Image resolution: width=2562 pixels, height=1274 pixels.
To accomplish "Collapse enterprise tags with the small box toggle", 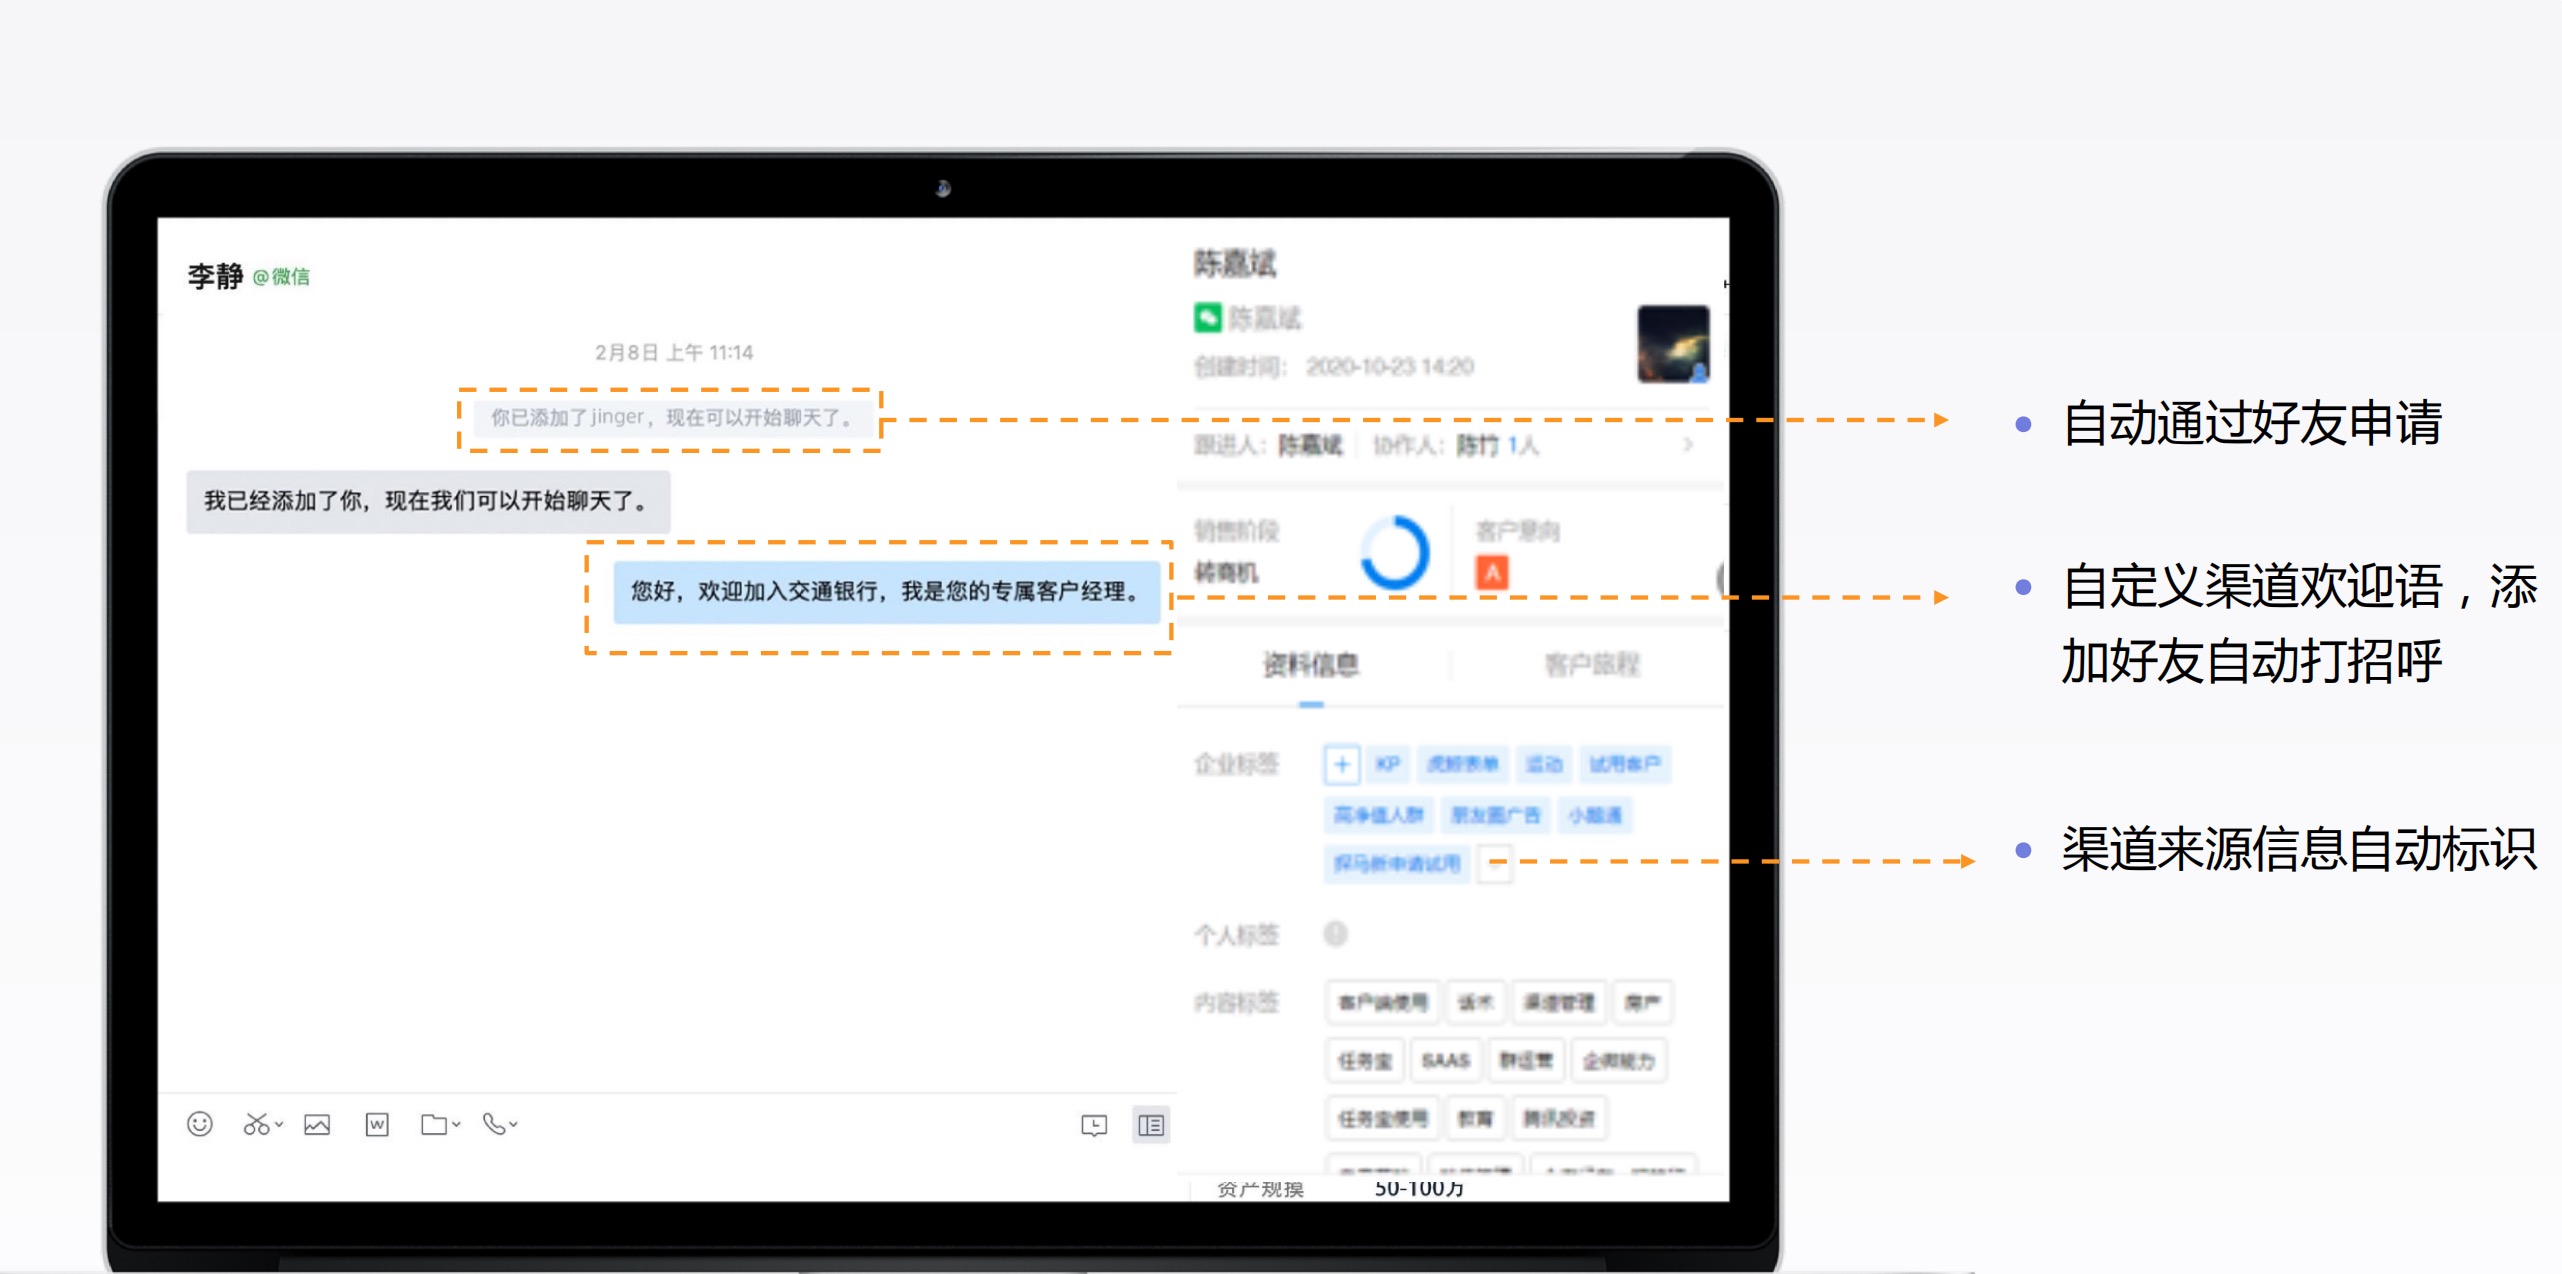I will click(1495, 863).
